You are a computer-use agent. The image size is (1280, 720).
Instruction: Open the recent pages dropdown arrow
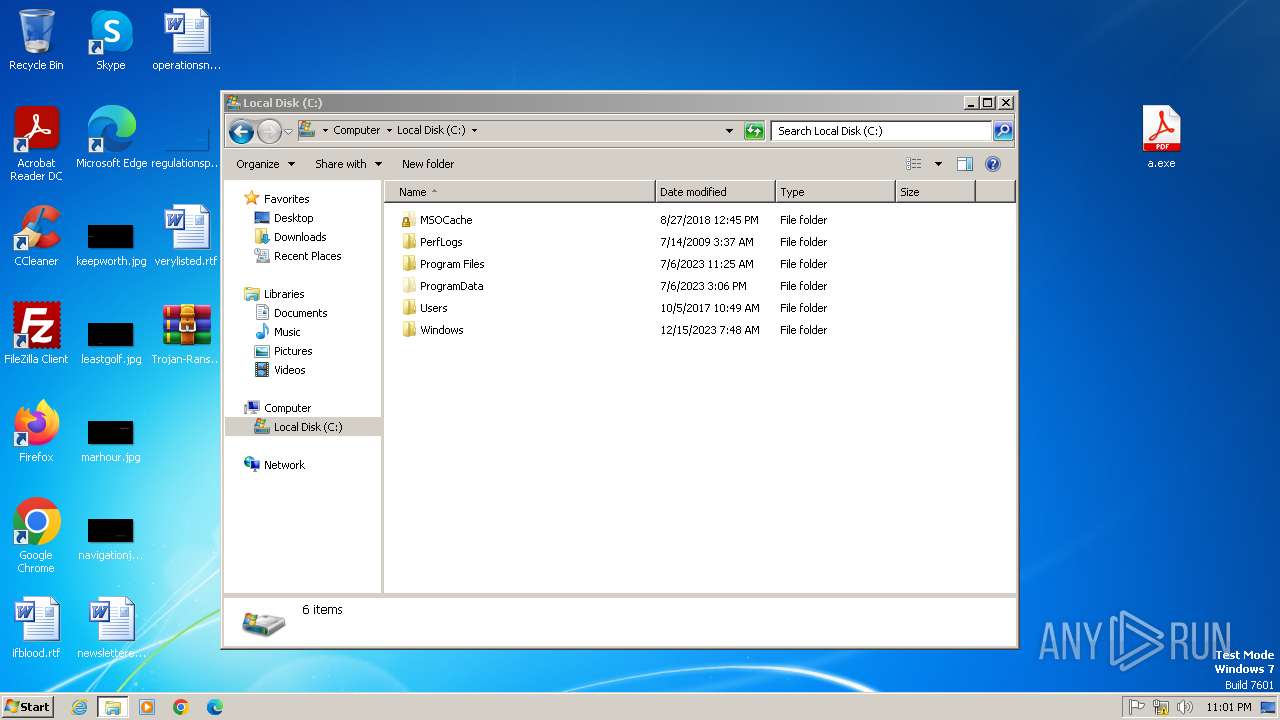(x=288, y=131)
